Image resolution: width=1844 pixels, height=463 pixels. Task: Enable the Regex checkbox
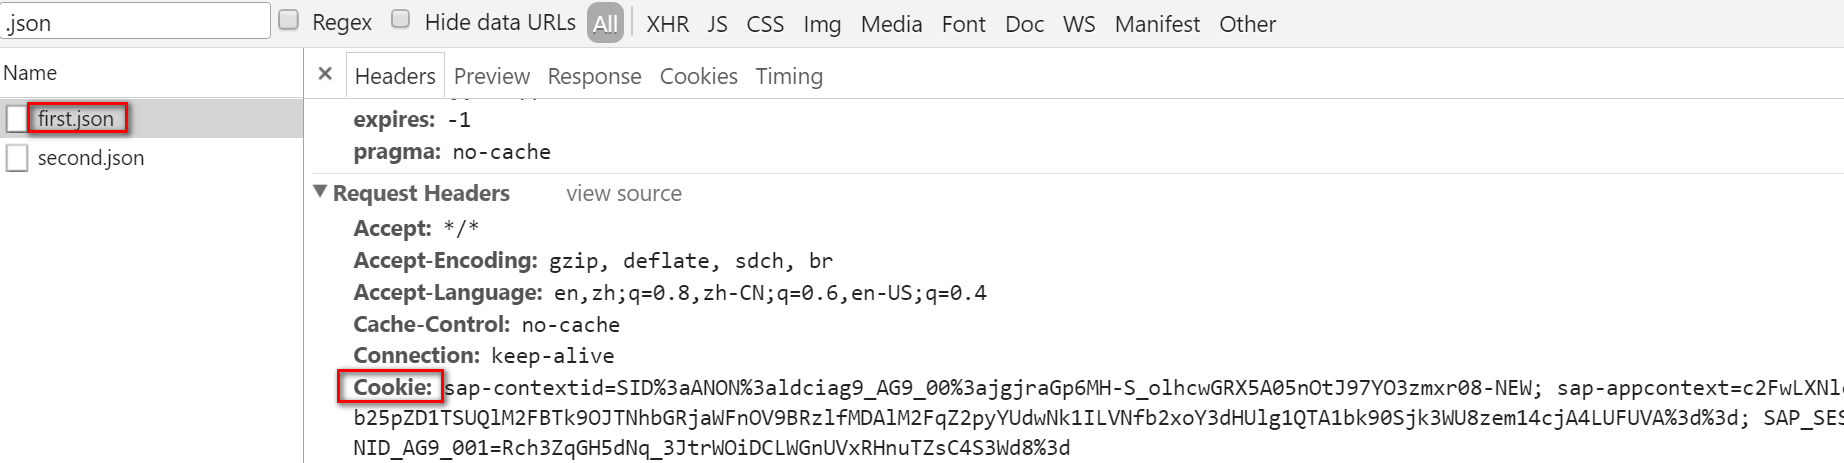click(x=289, y=20)
